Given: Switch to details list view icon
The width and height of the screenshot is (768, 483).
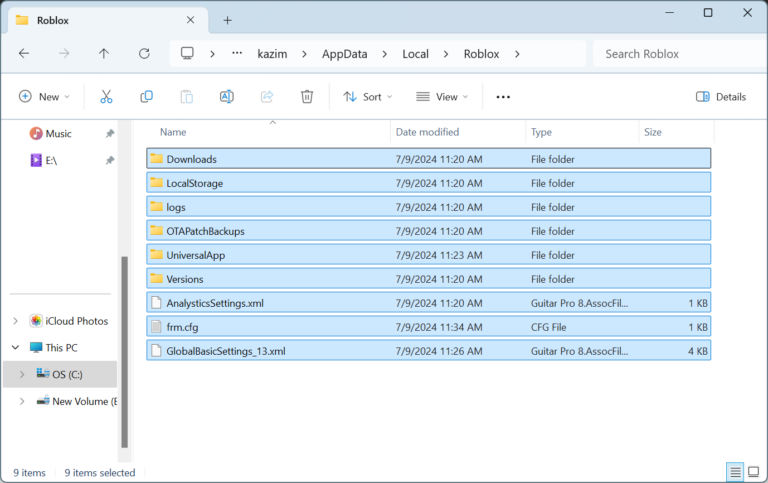Looking at the screenshot, I should click(735, 472).
